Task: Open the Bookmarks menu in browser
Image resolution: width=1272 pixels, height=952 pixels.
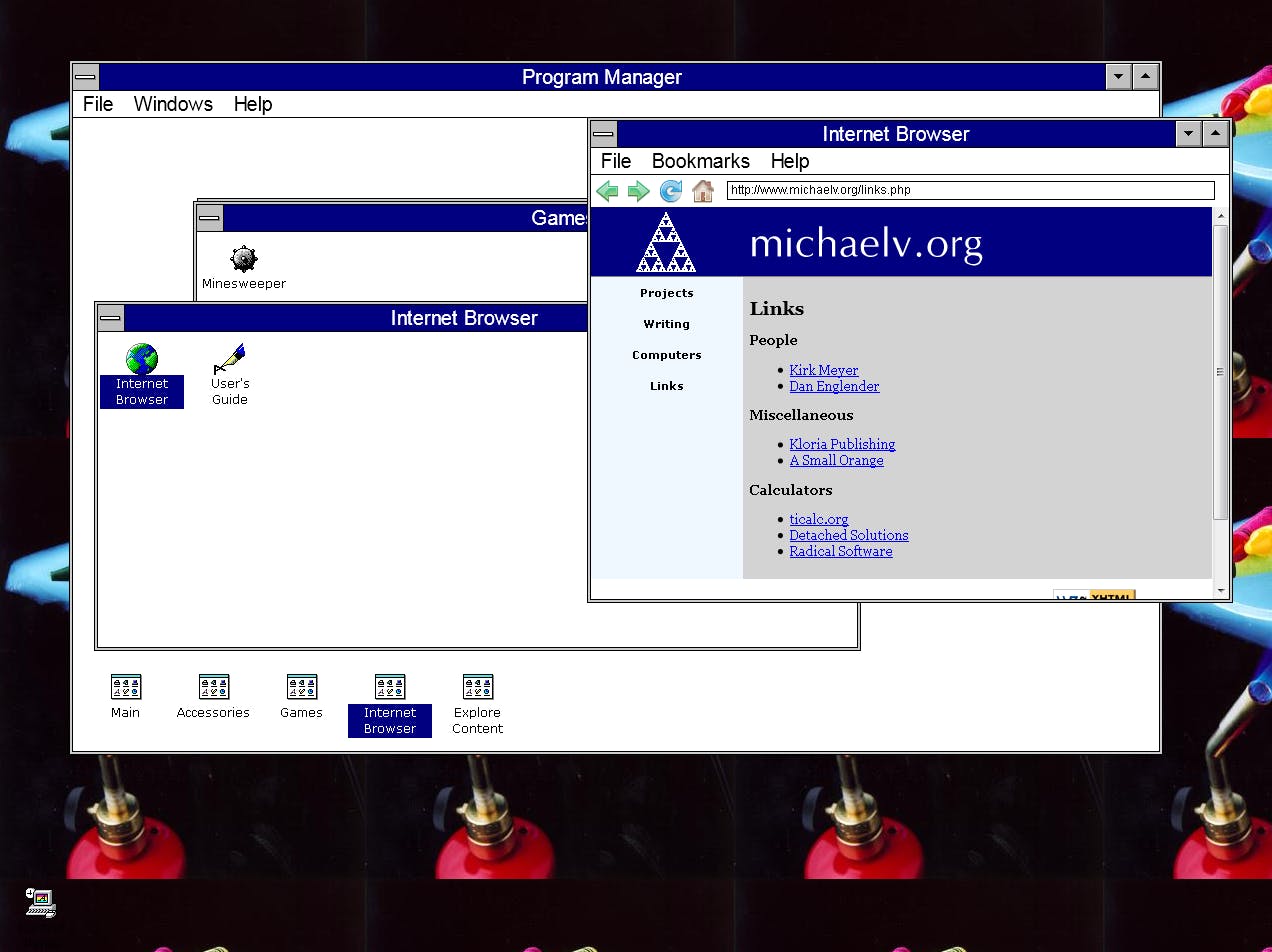Action: point(700,161)
